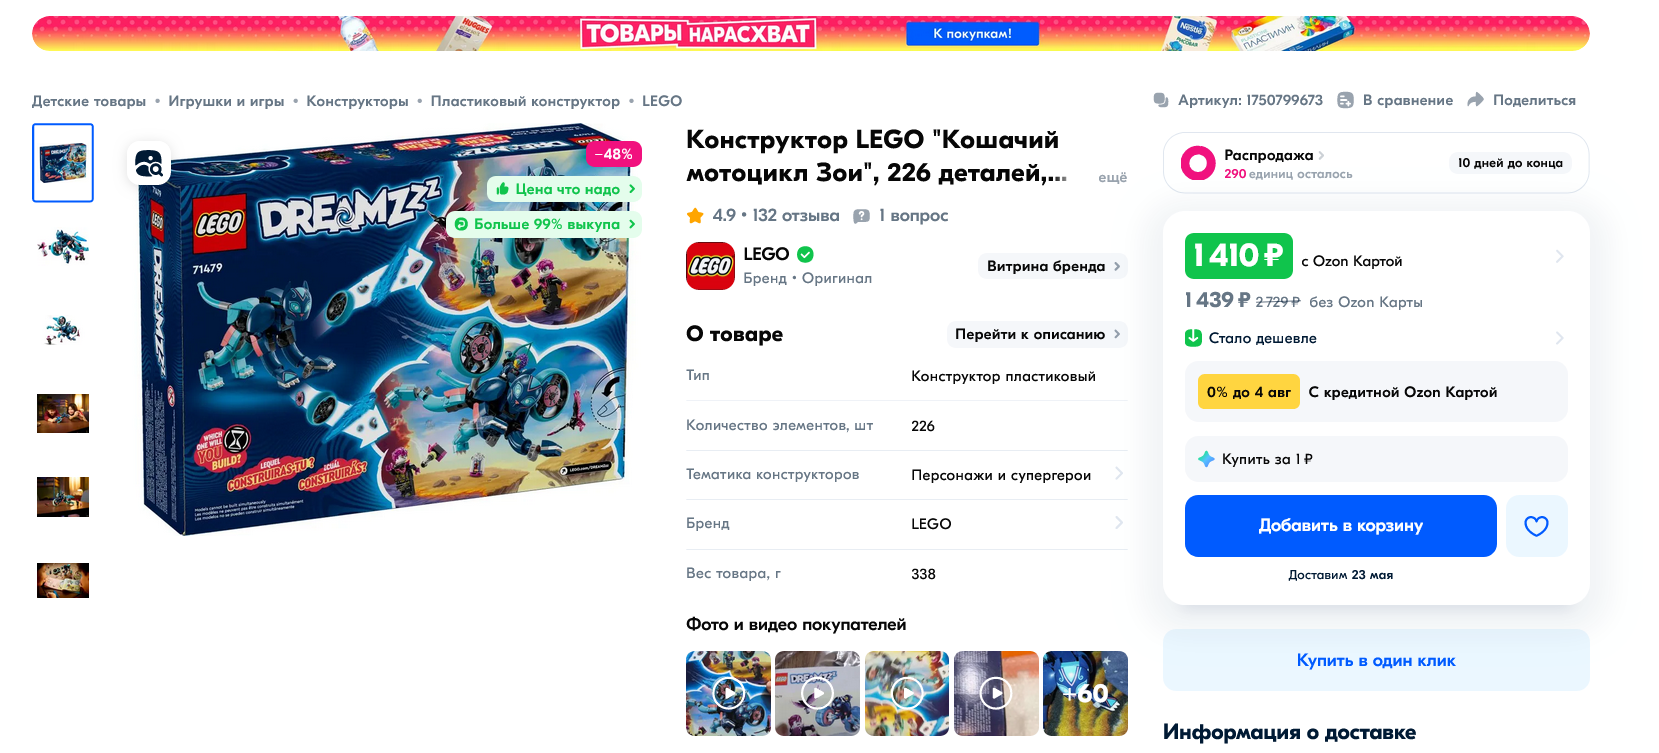
Task: Copy article number via Артикул icon
Action: point(1161,100)
